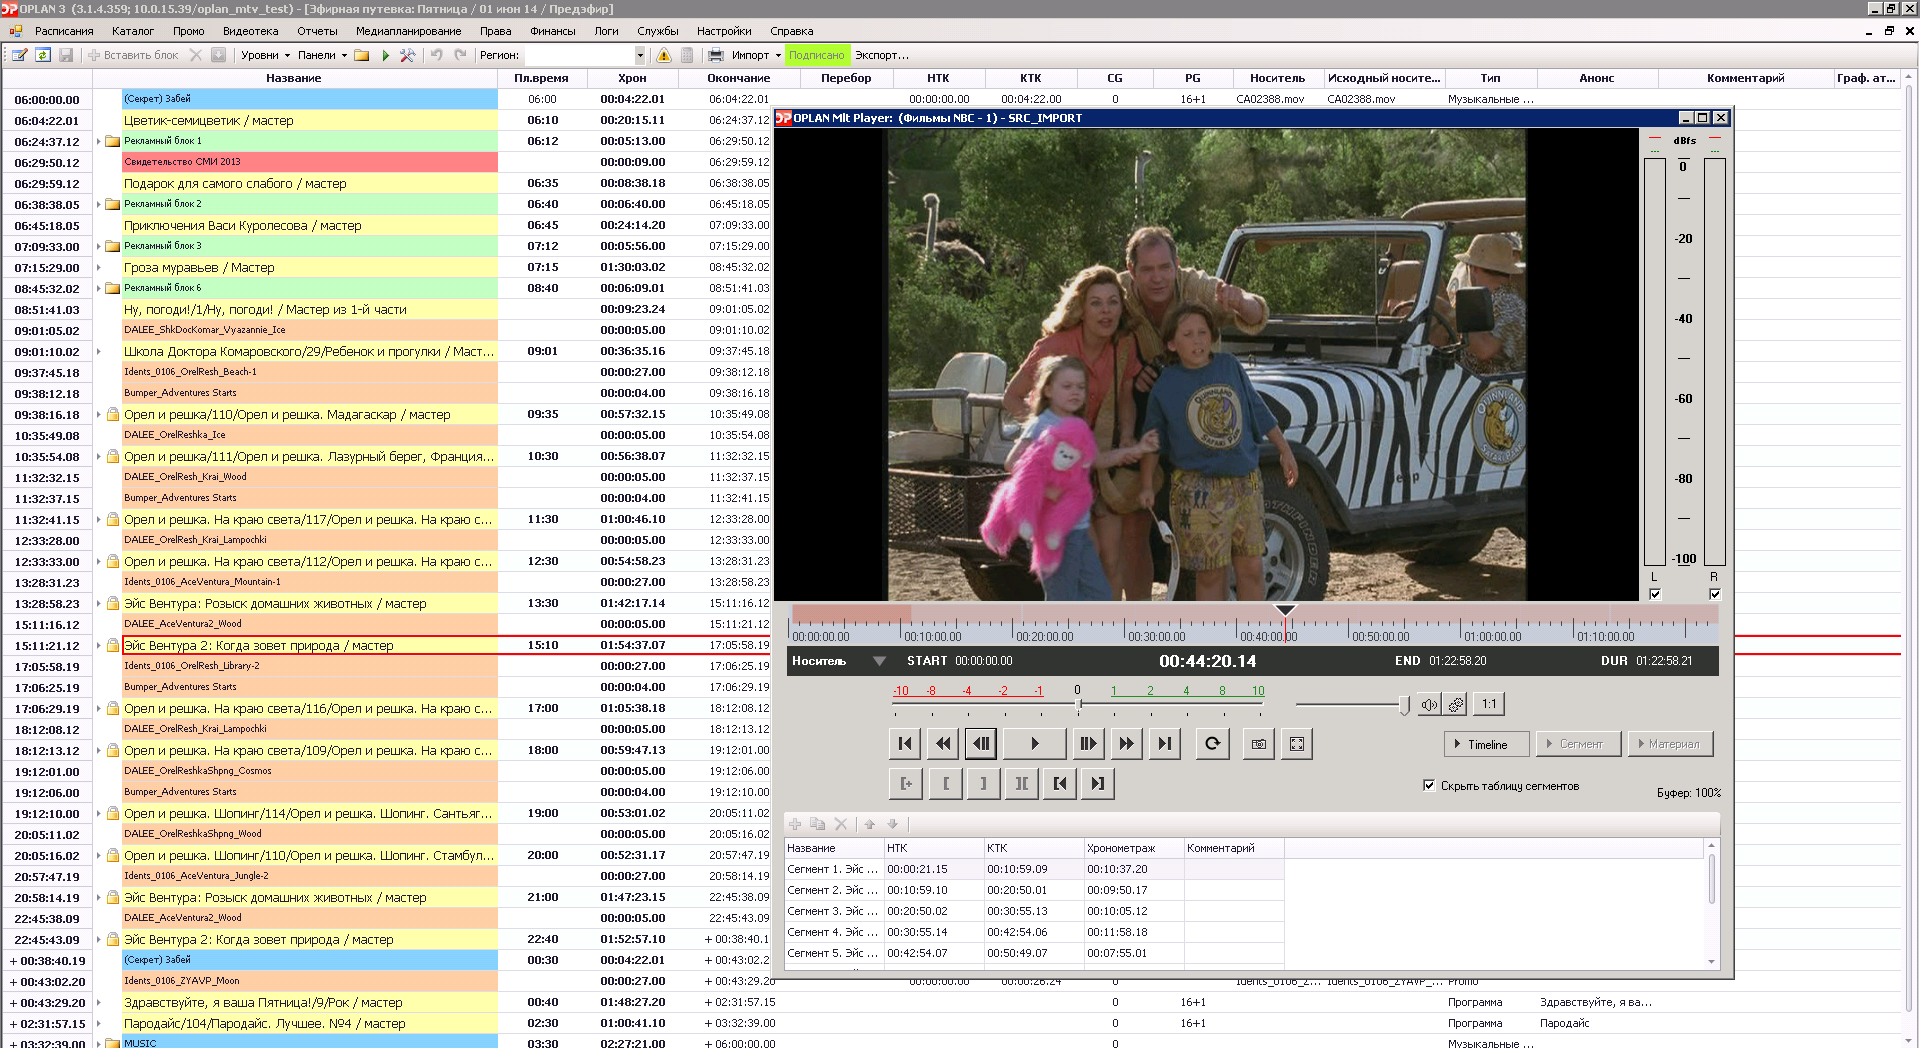Click lock icon on Орел и решка/110 row
The width and height of the screenshot is (1920, 1048).
(x=113, y=414)
